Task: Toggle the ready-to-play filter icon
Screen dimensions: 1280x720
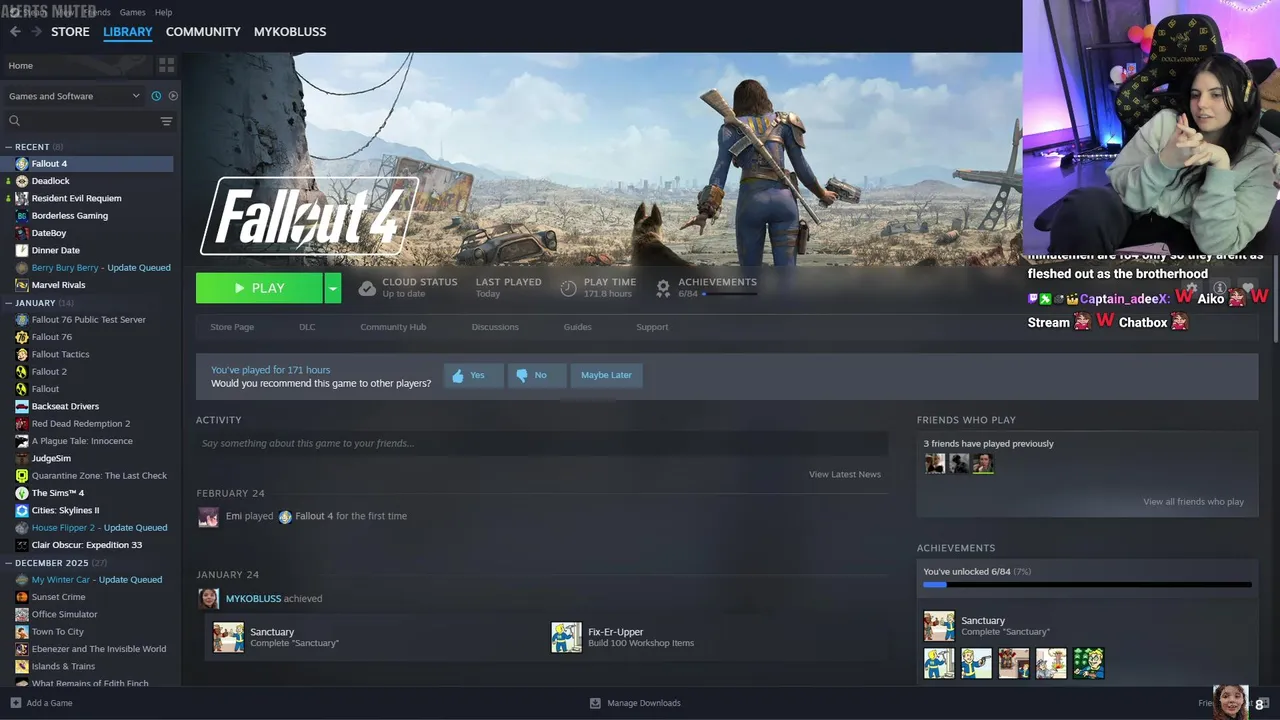Action: point(173,96)
